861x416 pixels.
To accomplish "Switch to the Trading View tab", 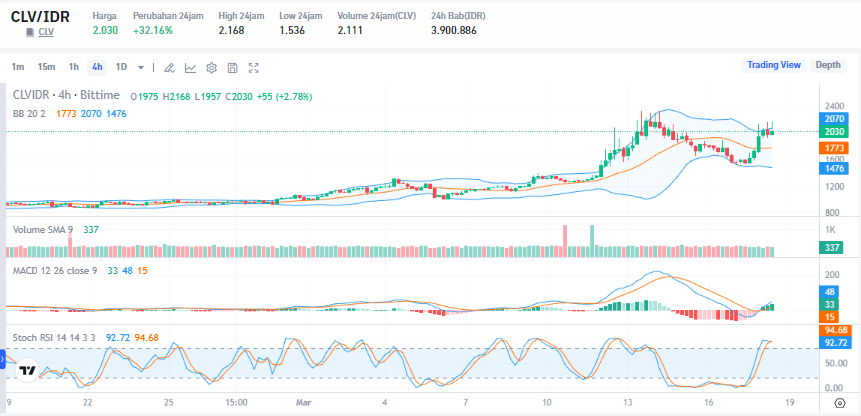I will point(774,65).
